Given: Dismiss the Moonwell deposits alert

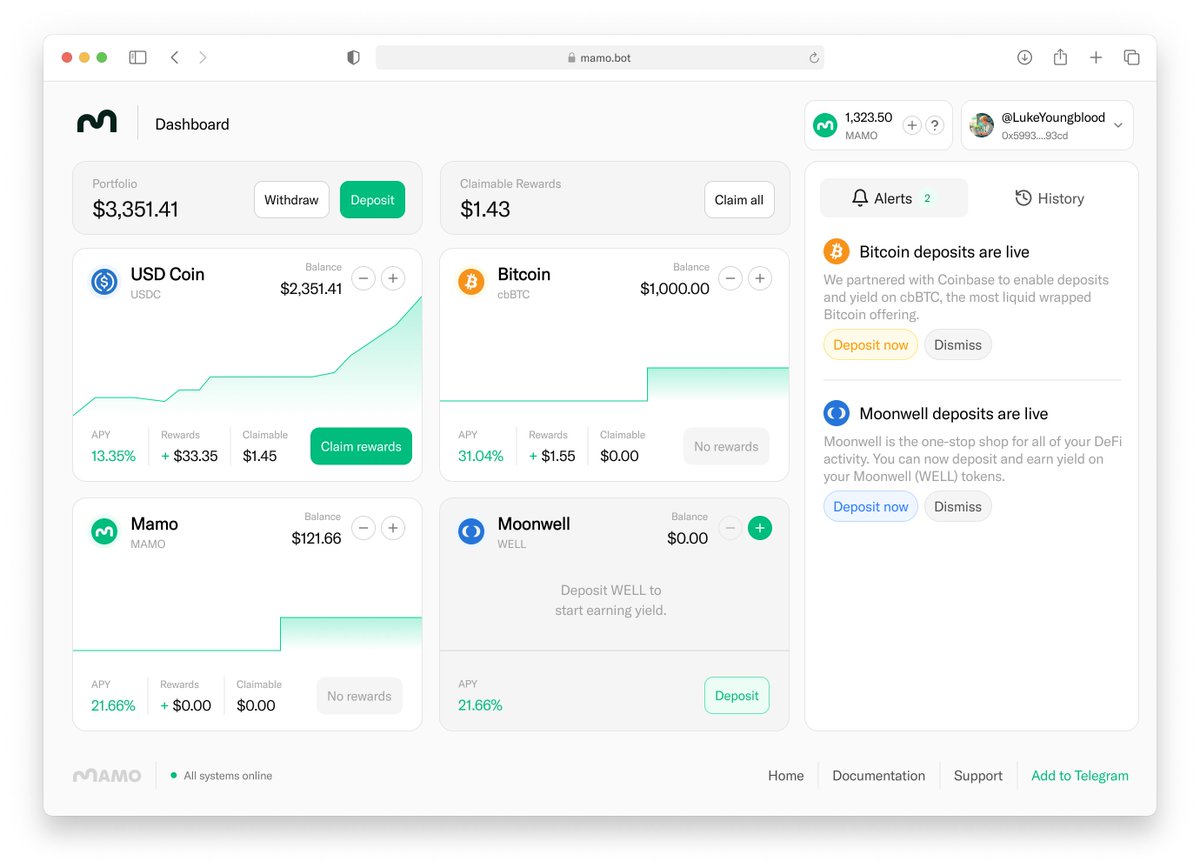Looking at the screenshot, I should point(958,507).
